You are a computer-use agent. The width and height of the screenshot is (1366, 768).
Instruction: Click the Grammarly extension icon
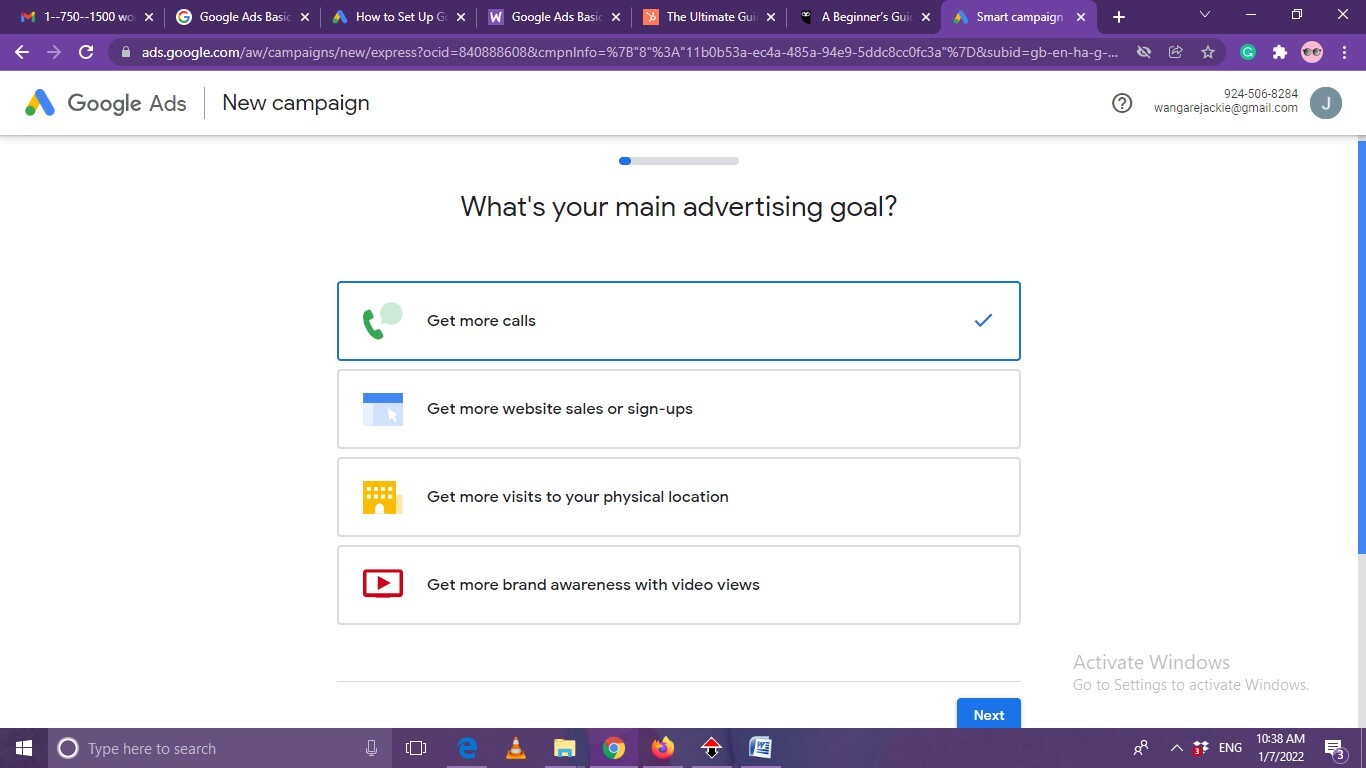1247,52
